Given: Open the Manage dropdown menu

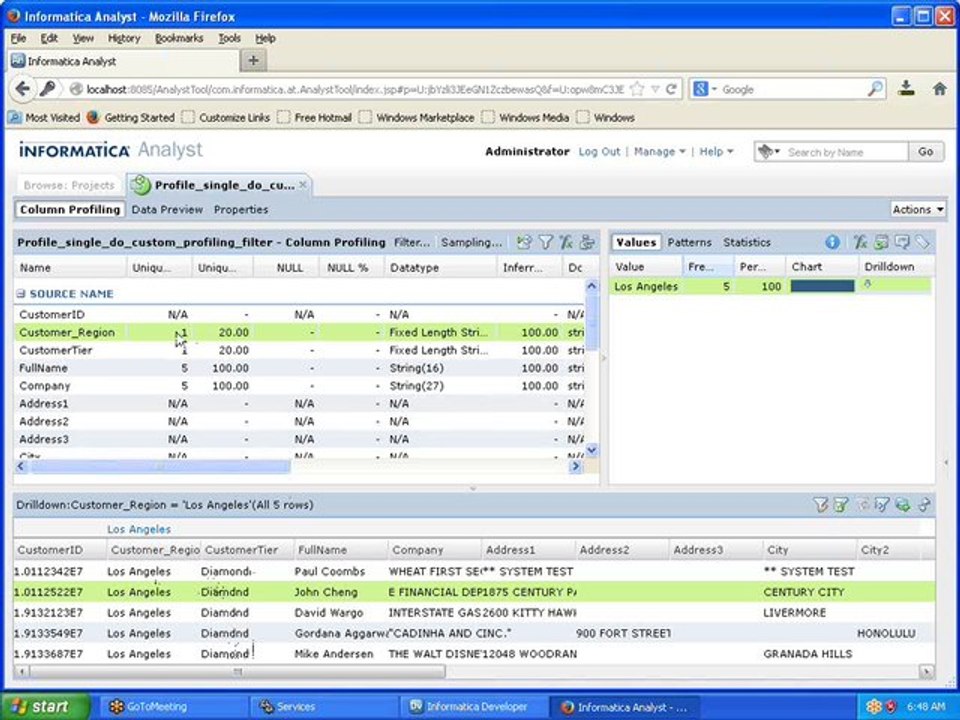Looking at the screenshot, I should pos(659,151).
